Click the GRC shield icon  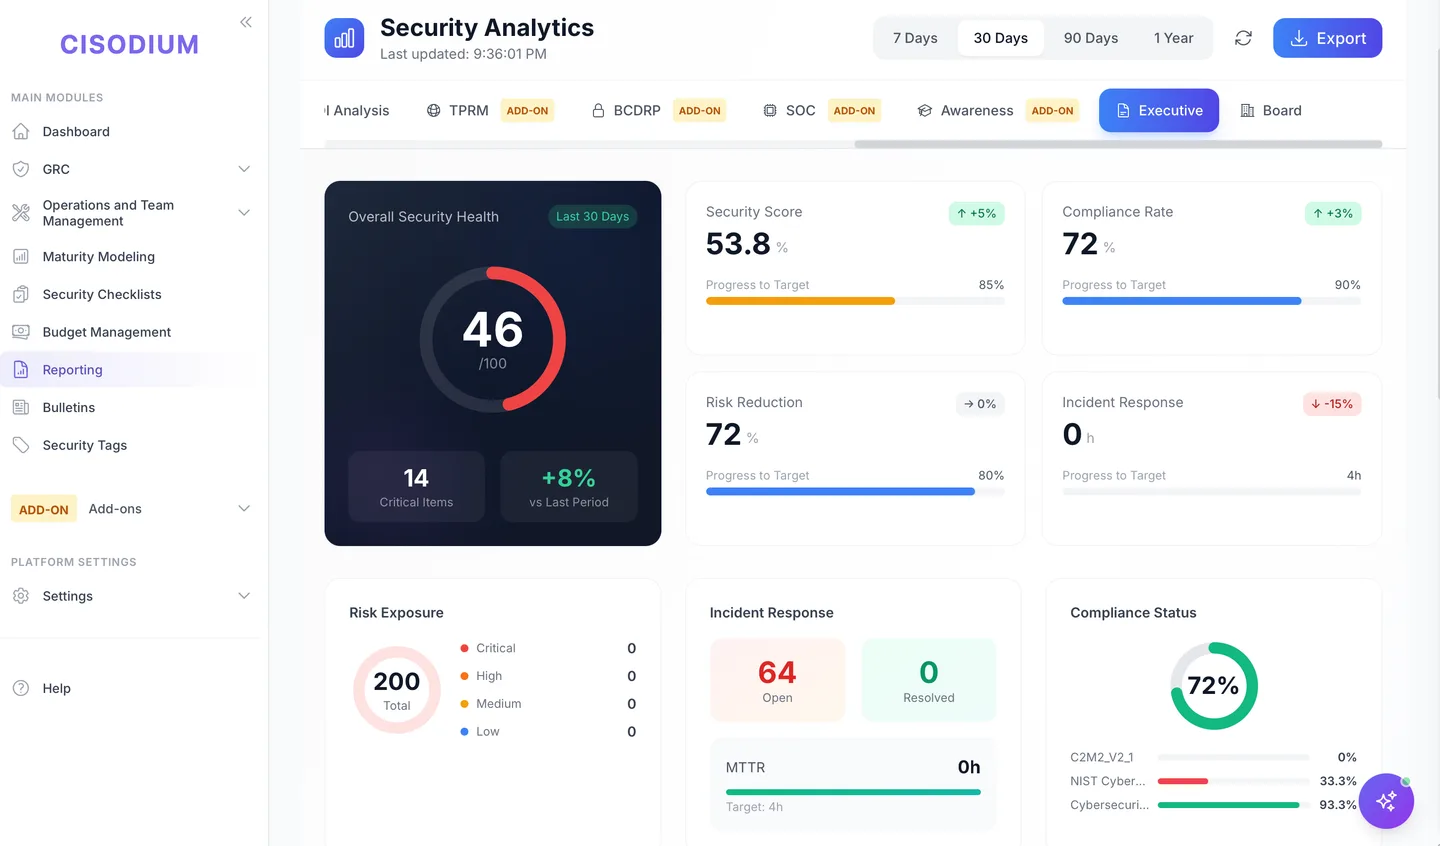(x=21, y=169)
